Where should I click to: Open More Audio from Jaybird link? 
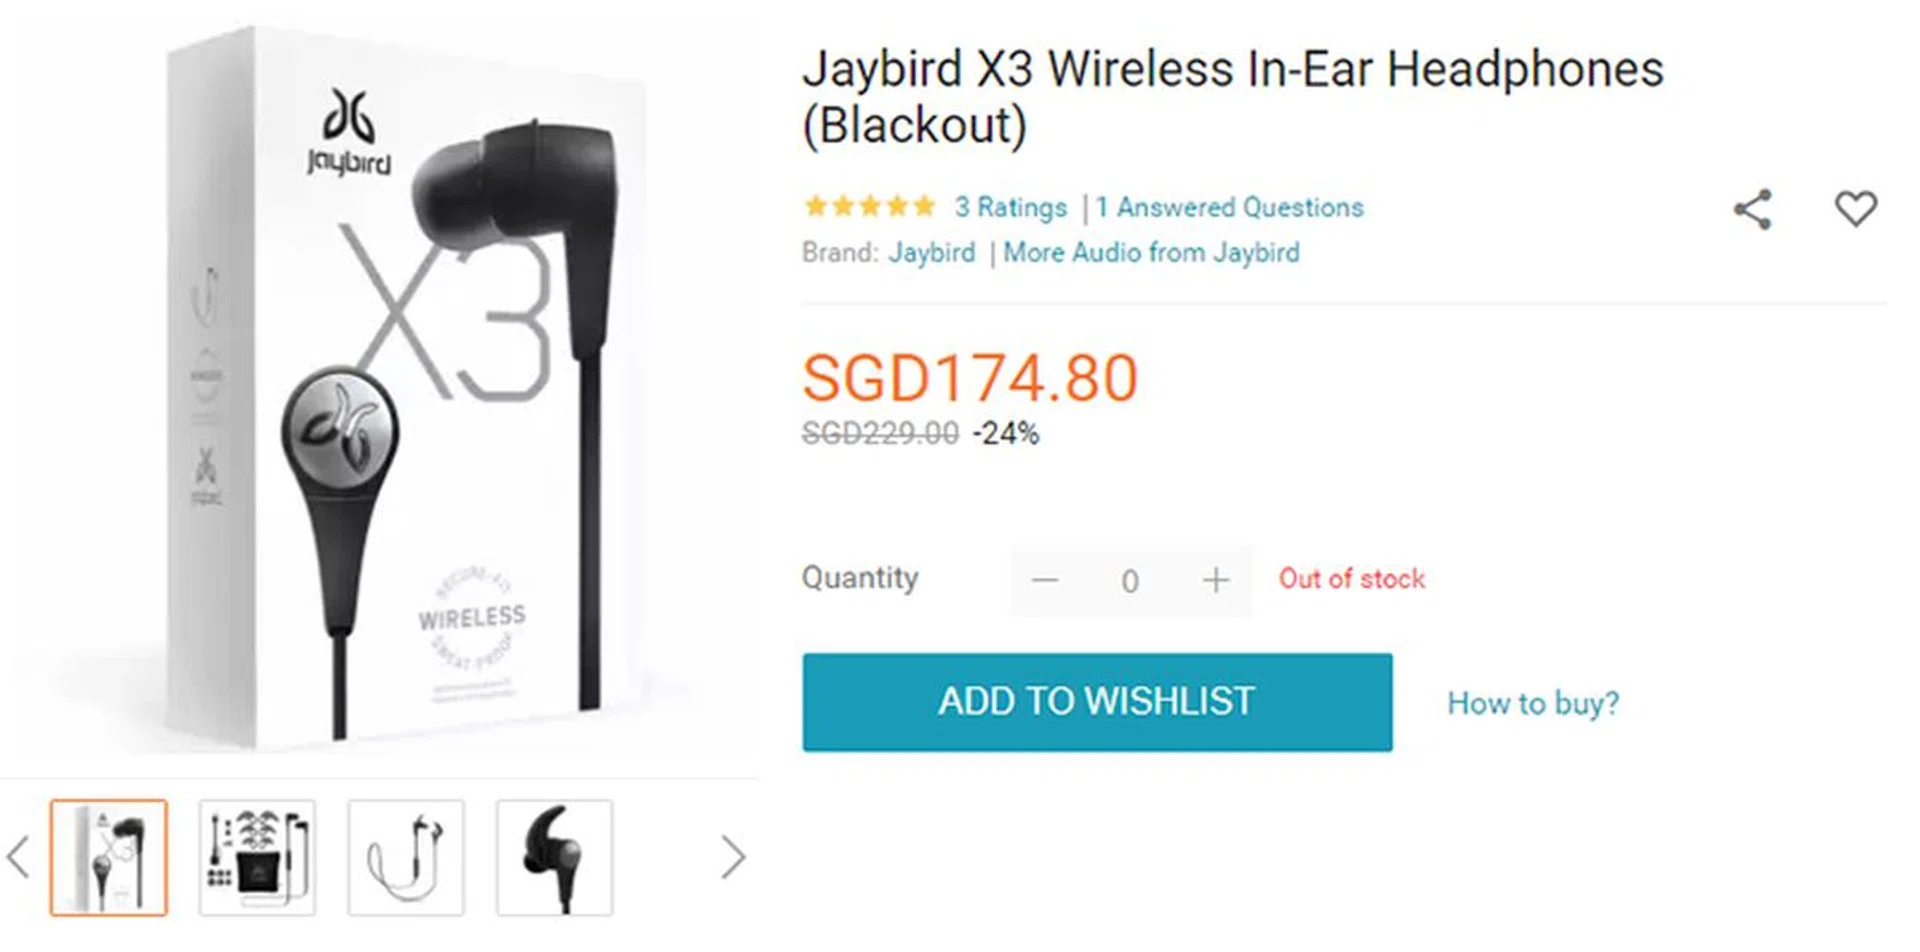tap(1151, 252)
